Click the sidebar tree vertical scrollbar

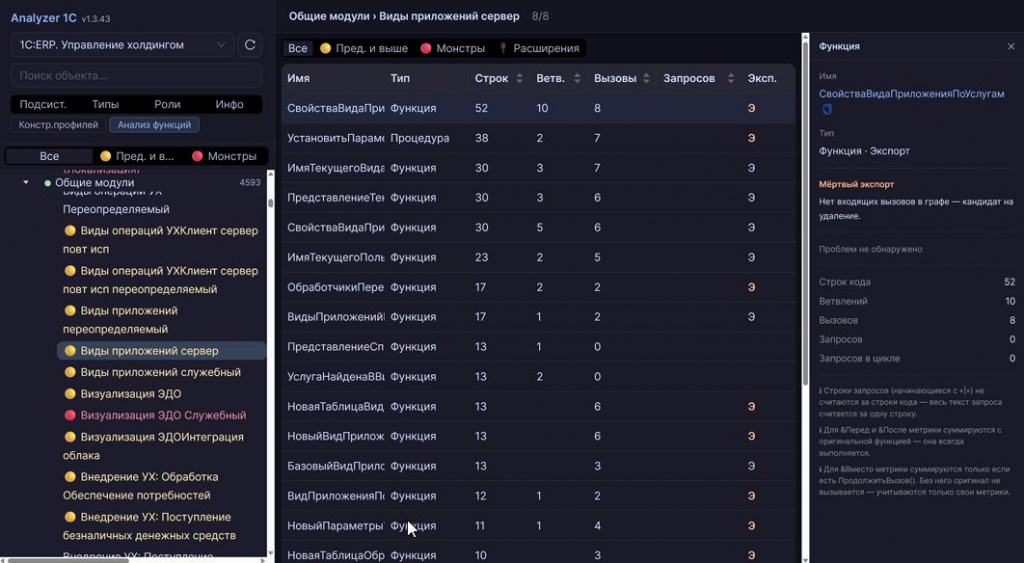(270, 203)
